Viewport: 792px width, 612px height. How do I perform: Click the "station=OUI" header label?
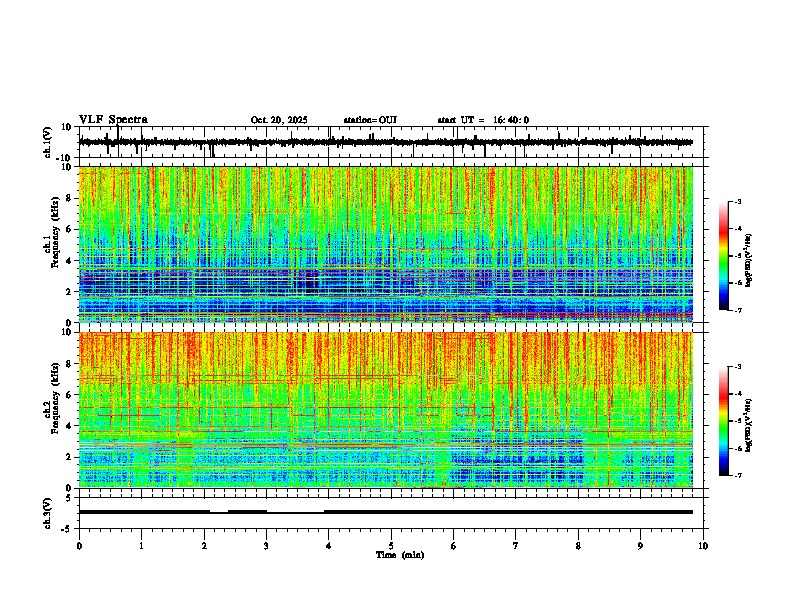pos(370,120)
